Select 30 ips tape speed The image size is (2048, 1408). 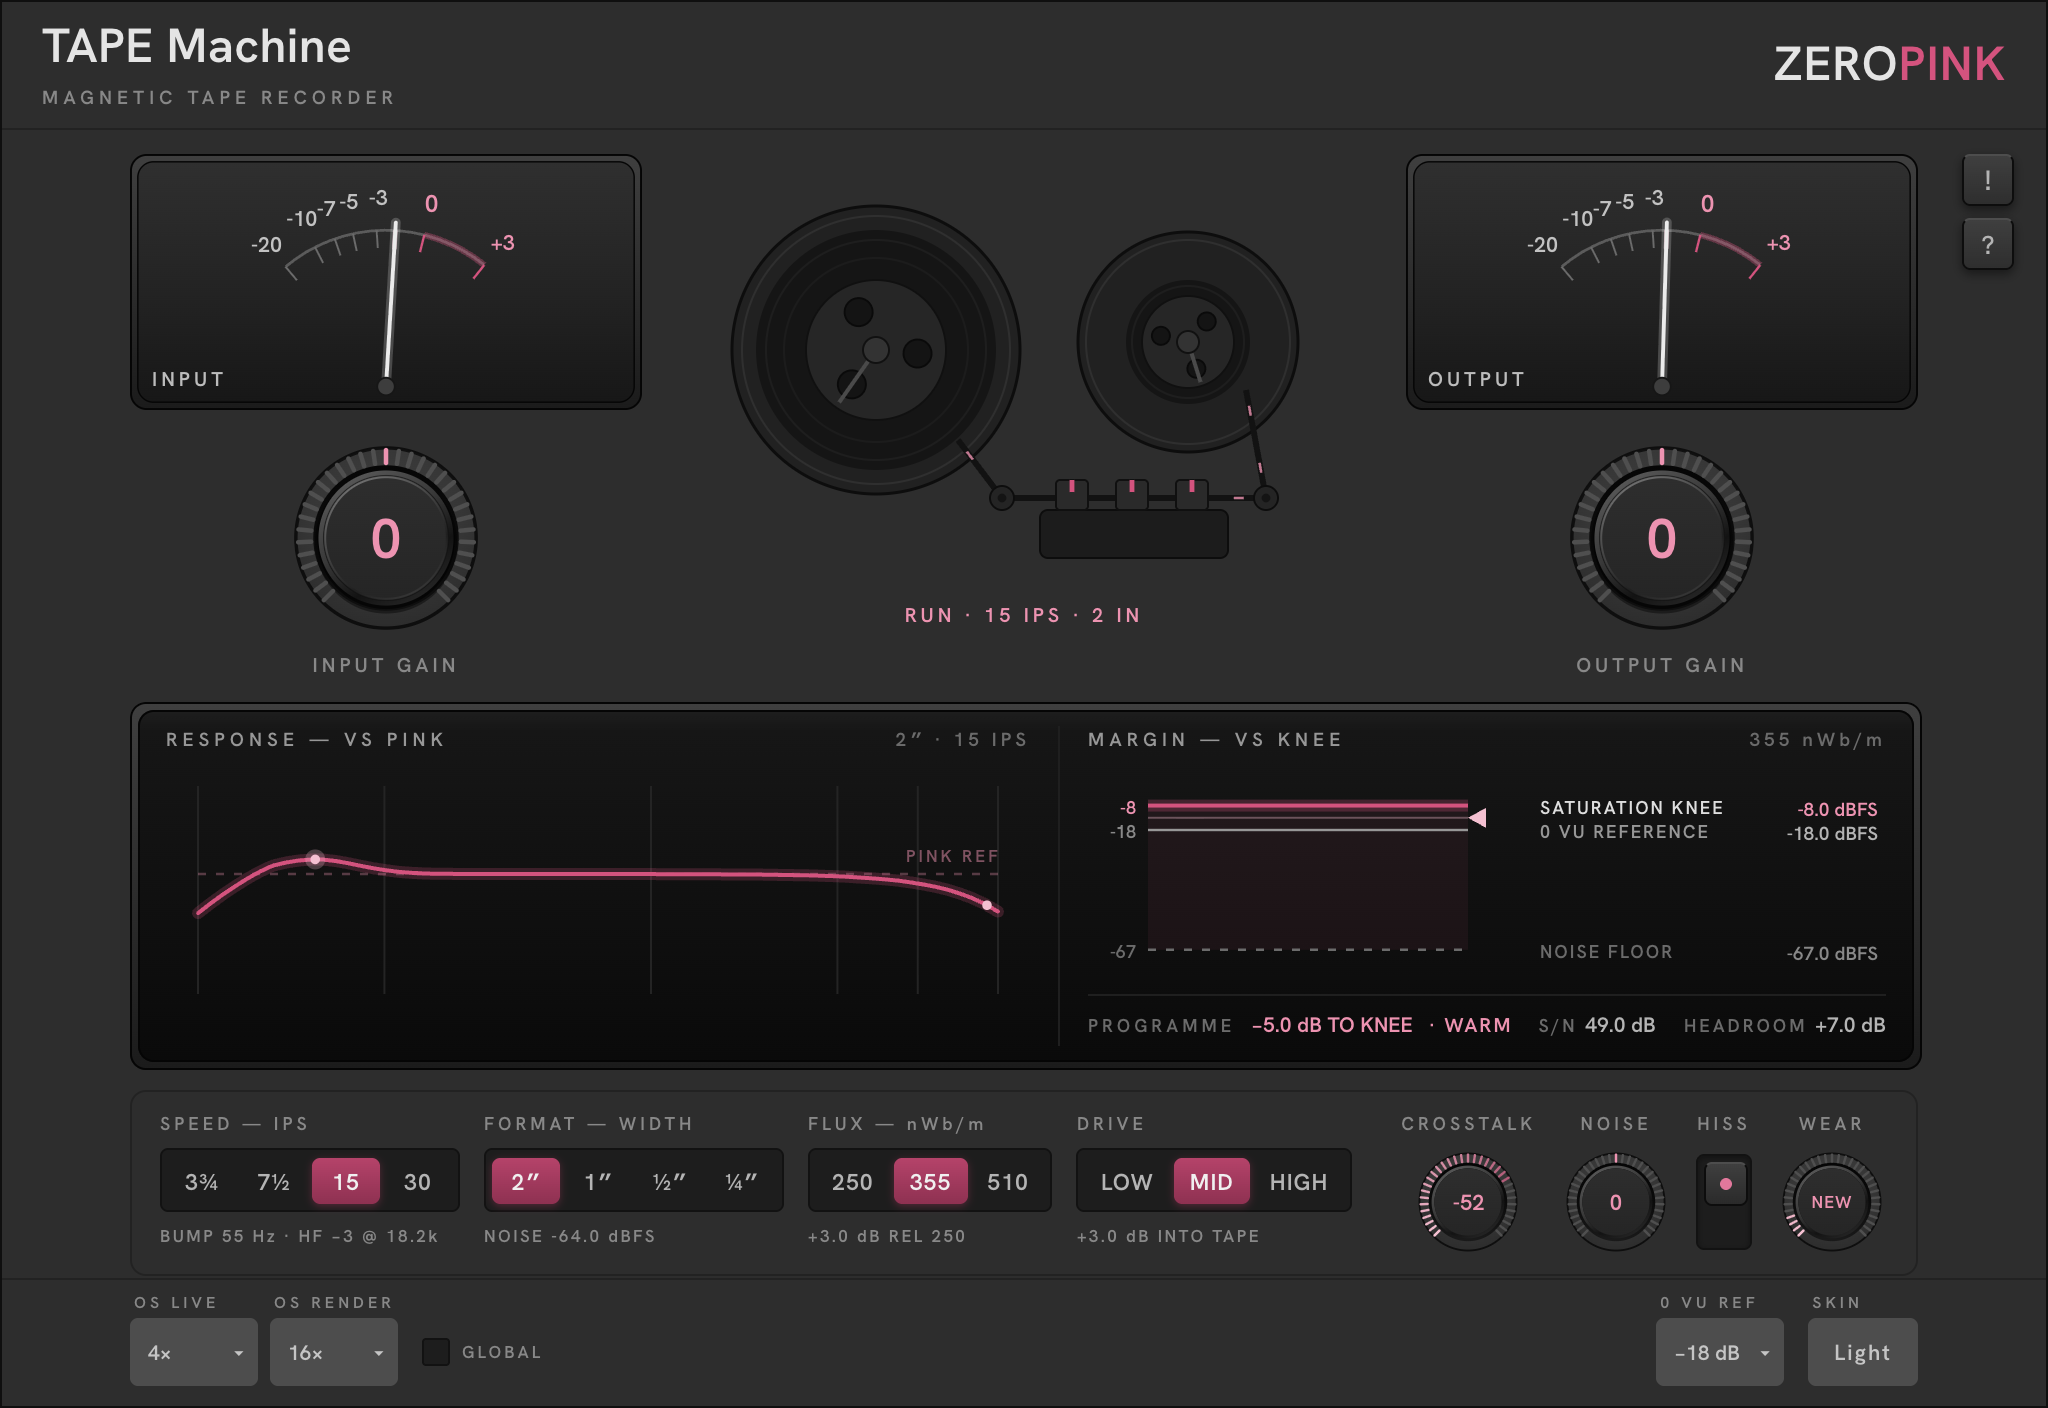click(417, 1182)
